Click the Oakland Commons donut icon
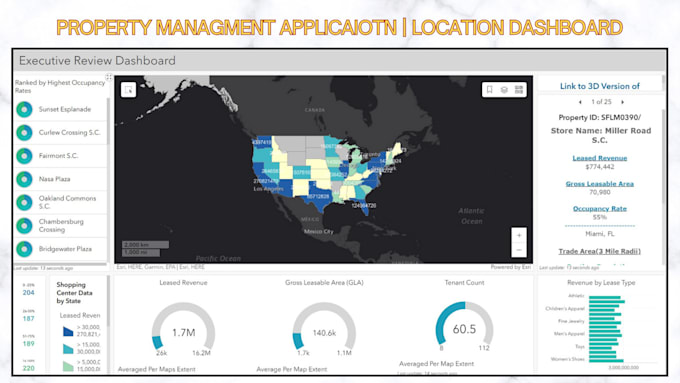Viewport: 680px width, 383px height. coord(24,202)
